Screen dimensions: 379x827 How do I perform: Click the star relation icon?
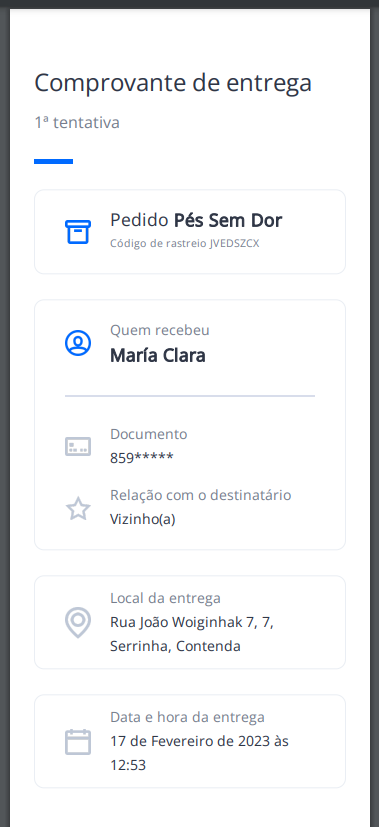click(x=78, y=508)
